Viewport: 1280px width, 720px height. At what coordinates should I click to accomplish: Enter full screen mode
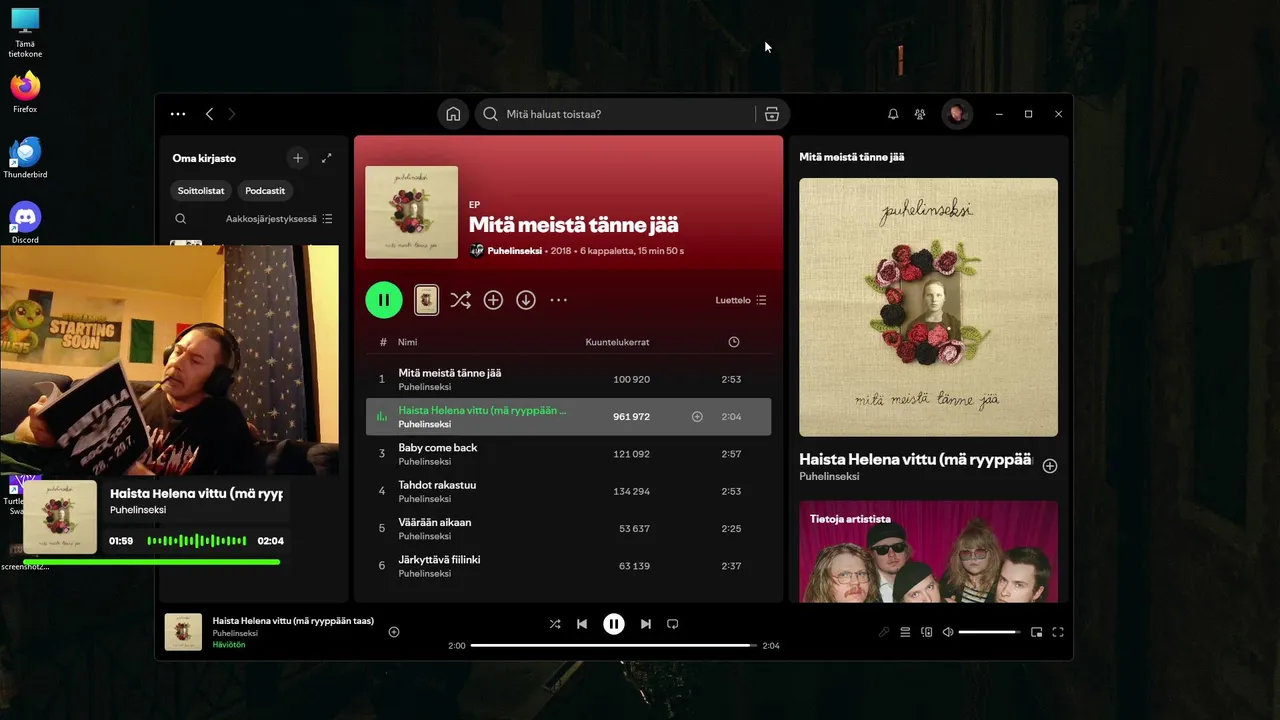click(x=1058, y=632)
